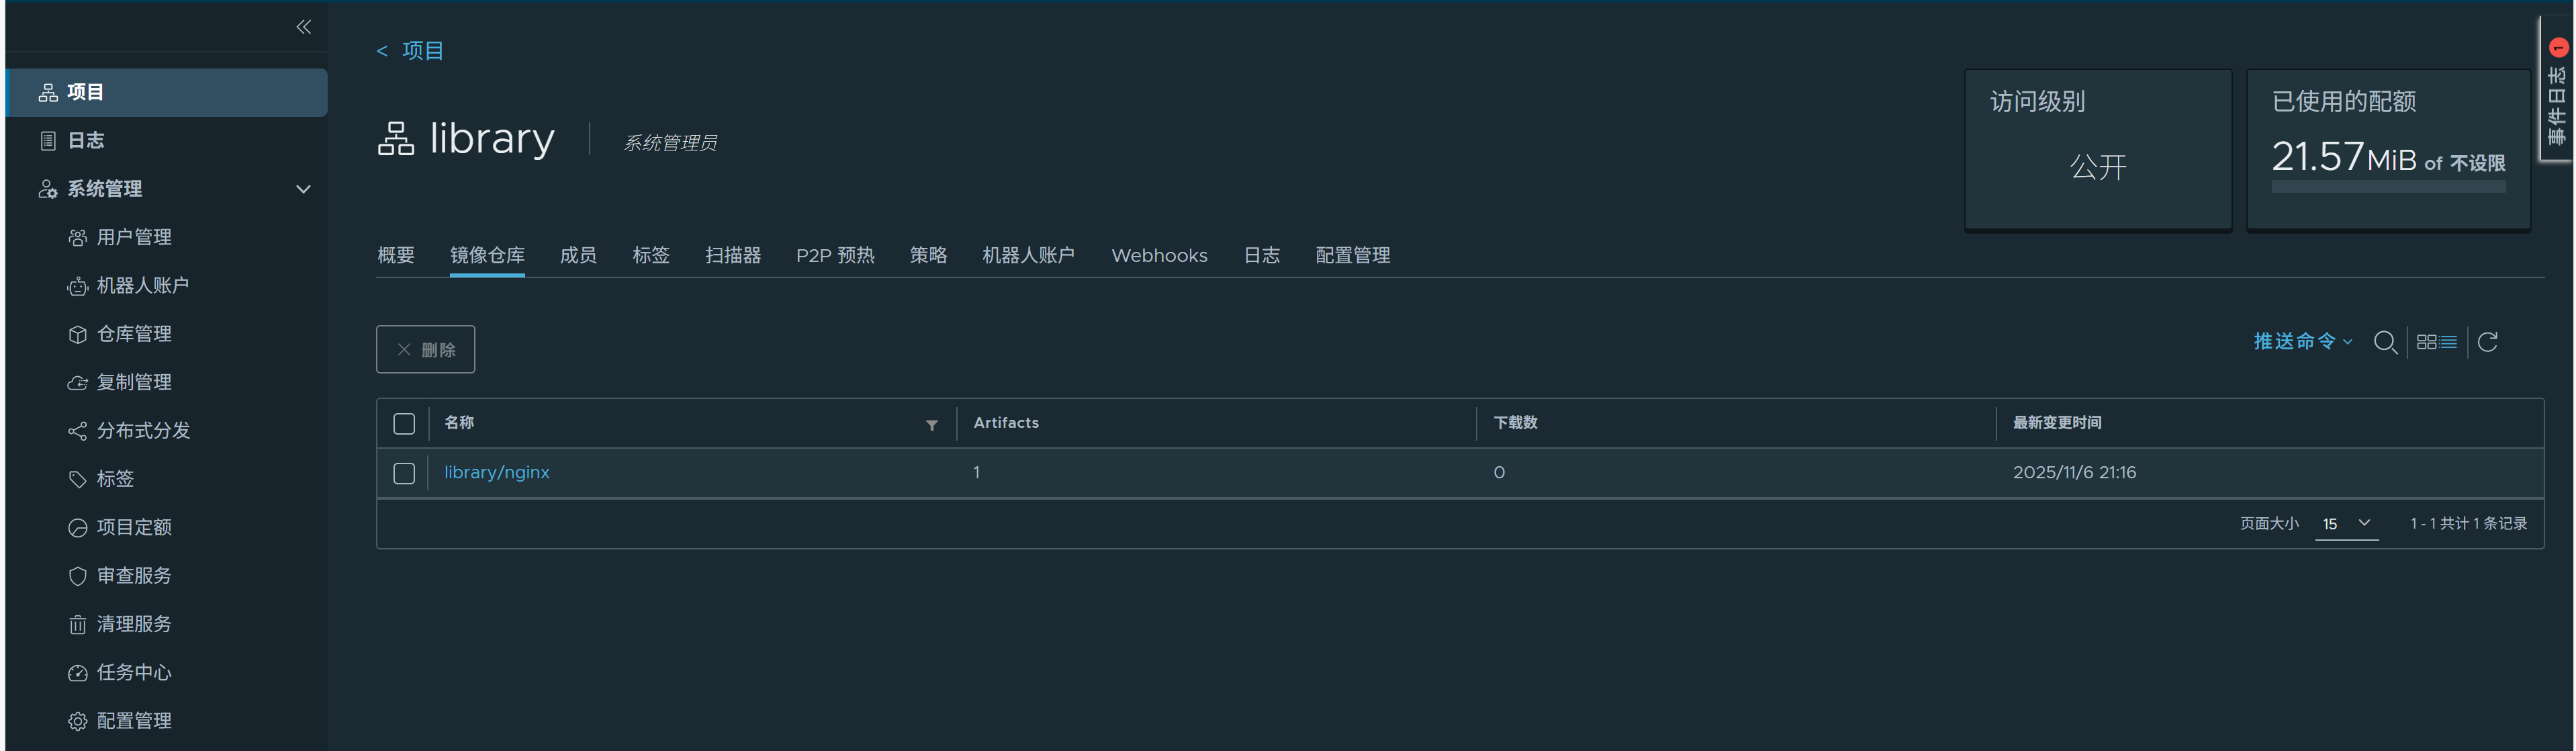Collapse the sidebar with double-chevron icon
The image size is (2576, 751).
pyautogui.click(x=304, y=27)
